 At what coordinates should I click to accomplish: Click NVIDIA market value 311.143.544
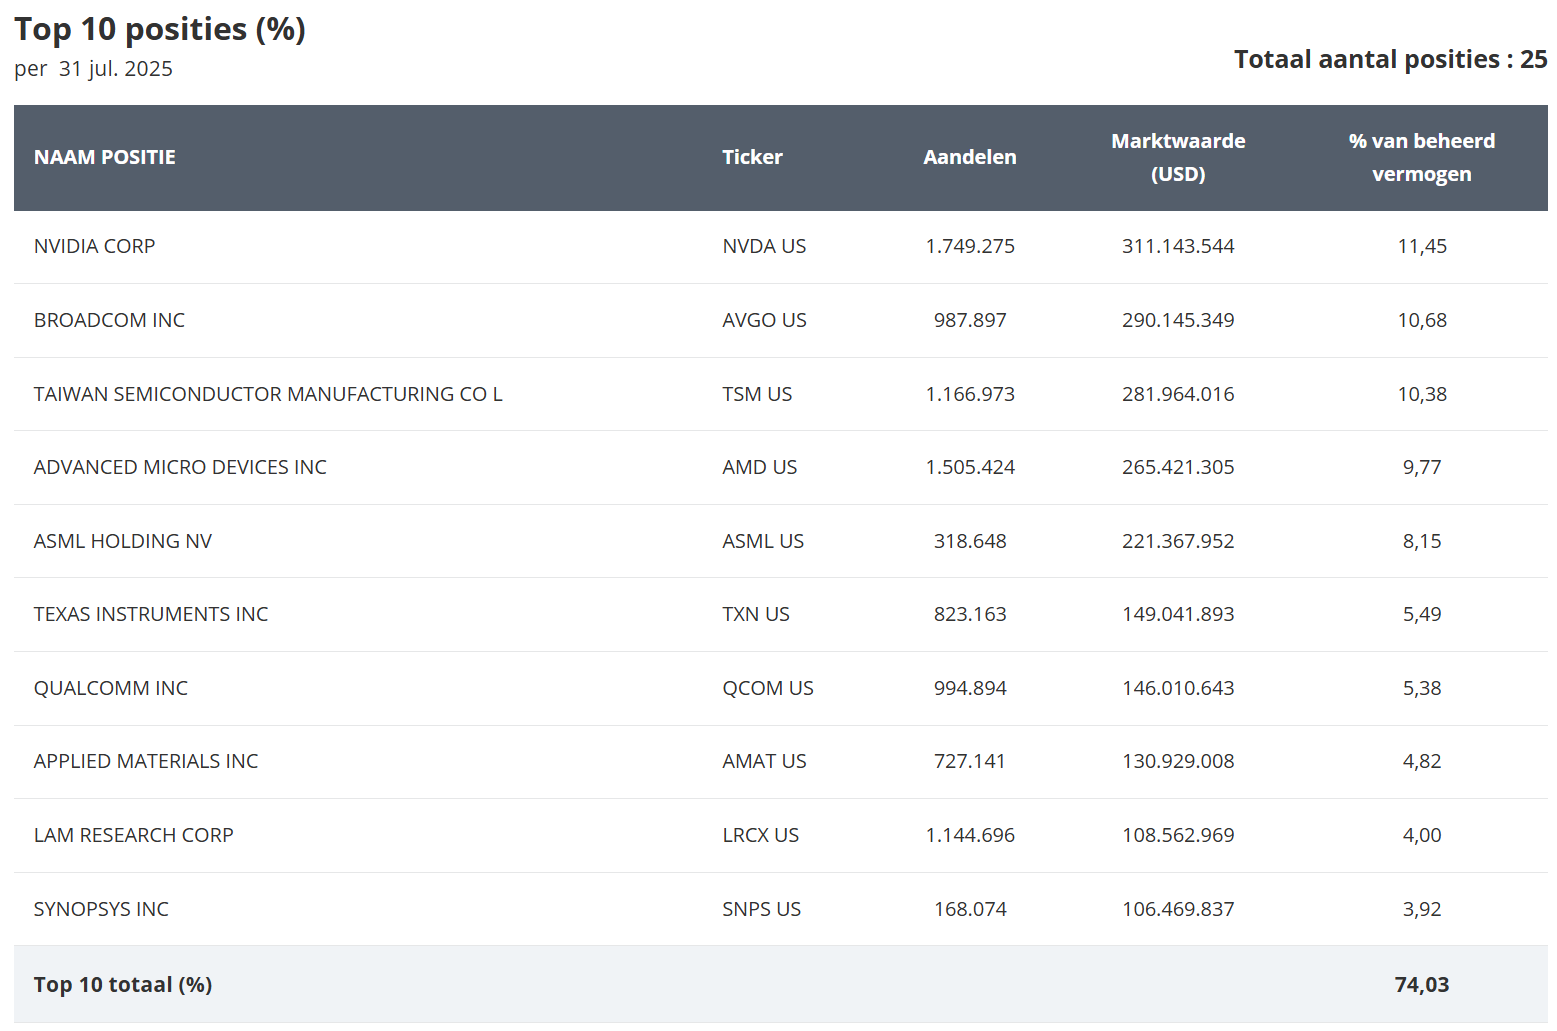click(x=1178, y=246)
